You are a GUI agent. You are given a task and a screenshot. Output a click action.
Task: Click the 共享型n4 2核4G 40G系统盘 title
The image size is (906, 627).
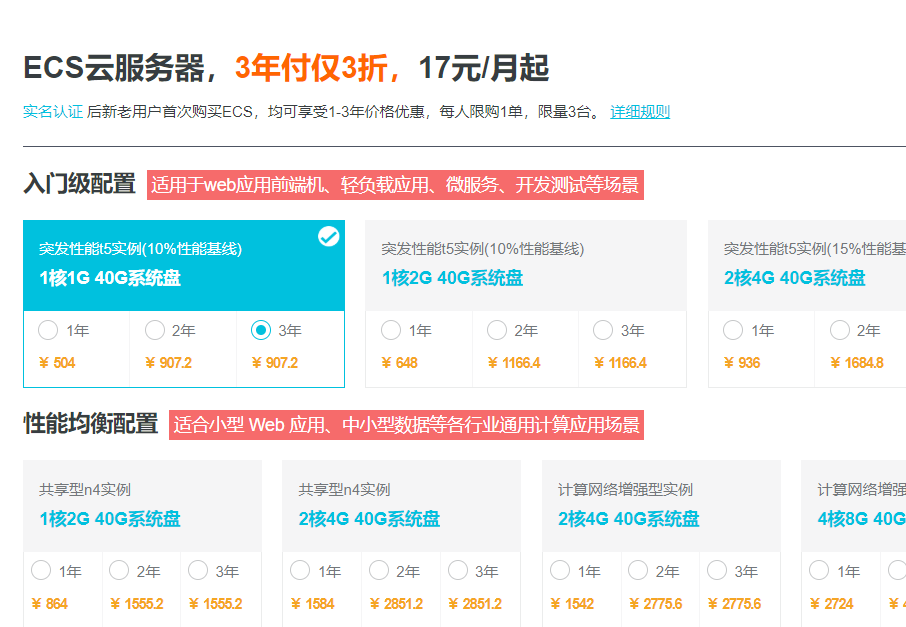(369, 519)
